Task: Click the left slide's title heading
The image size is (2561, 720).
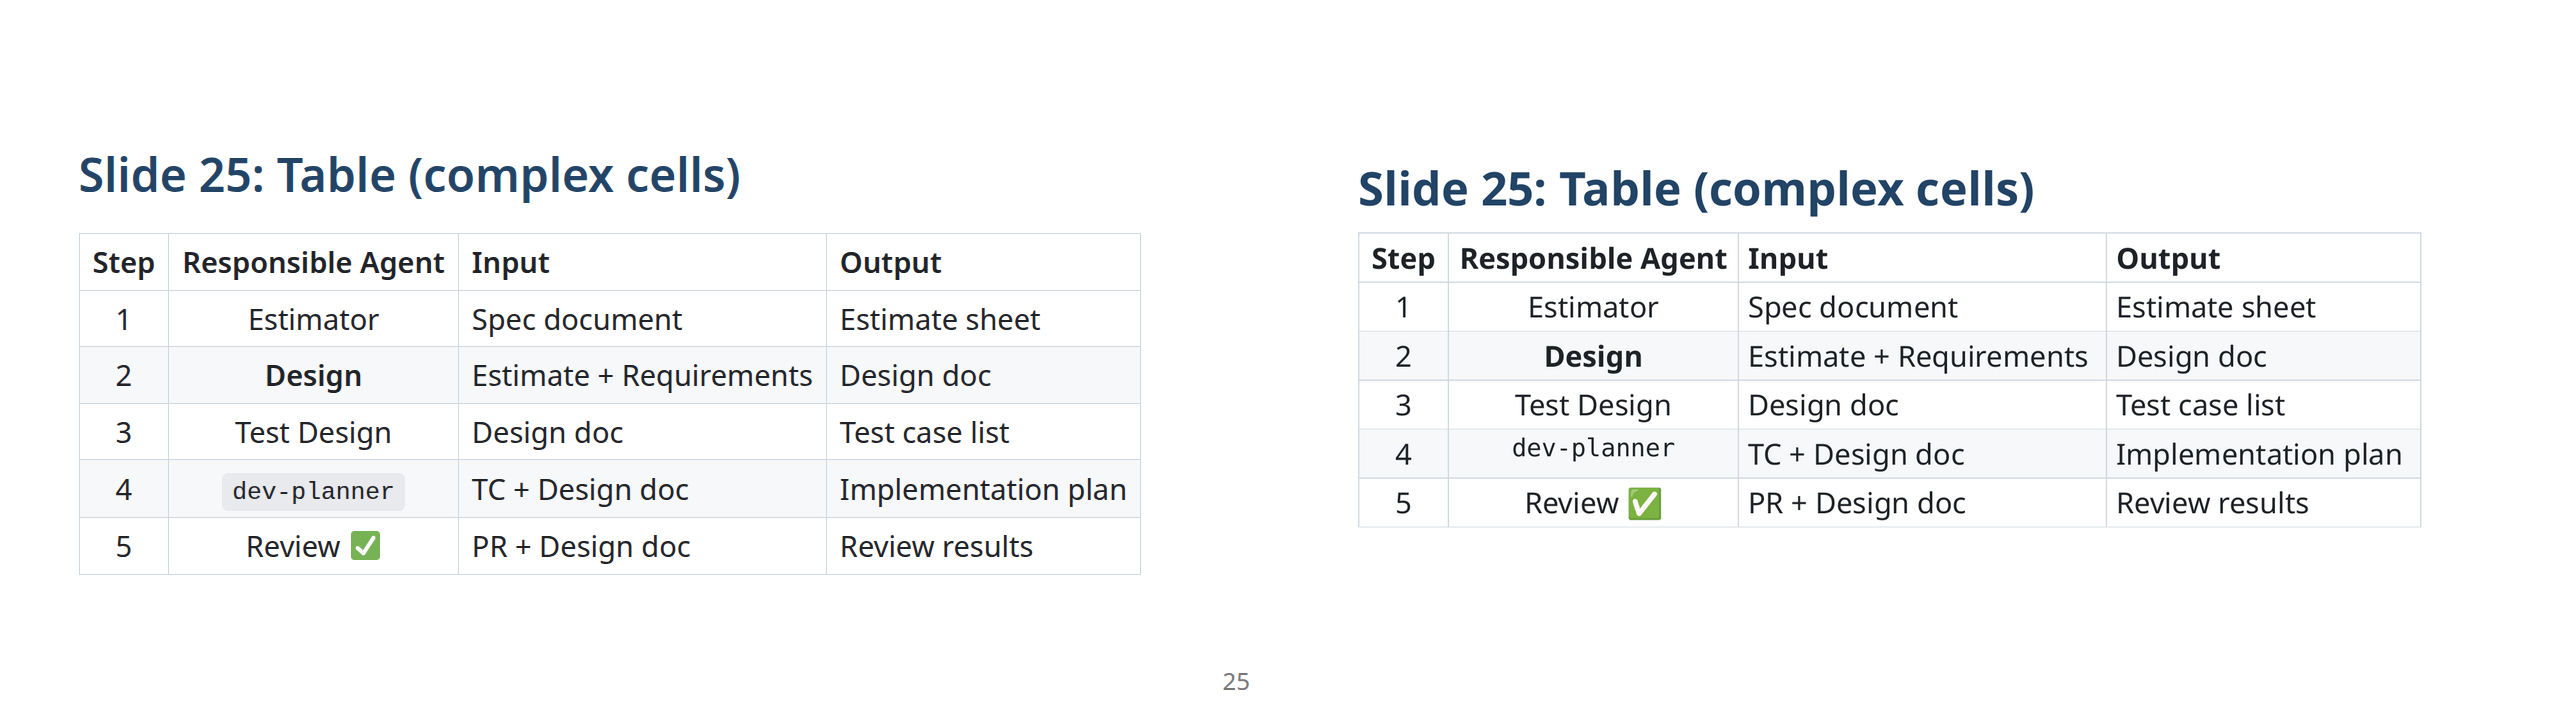Action: pos(410,176)
